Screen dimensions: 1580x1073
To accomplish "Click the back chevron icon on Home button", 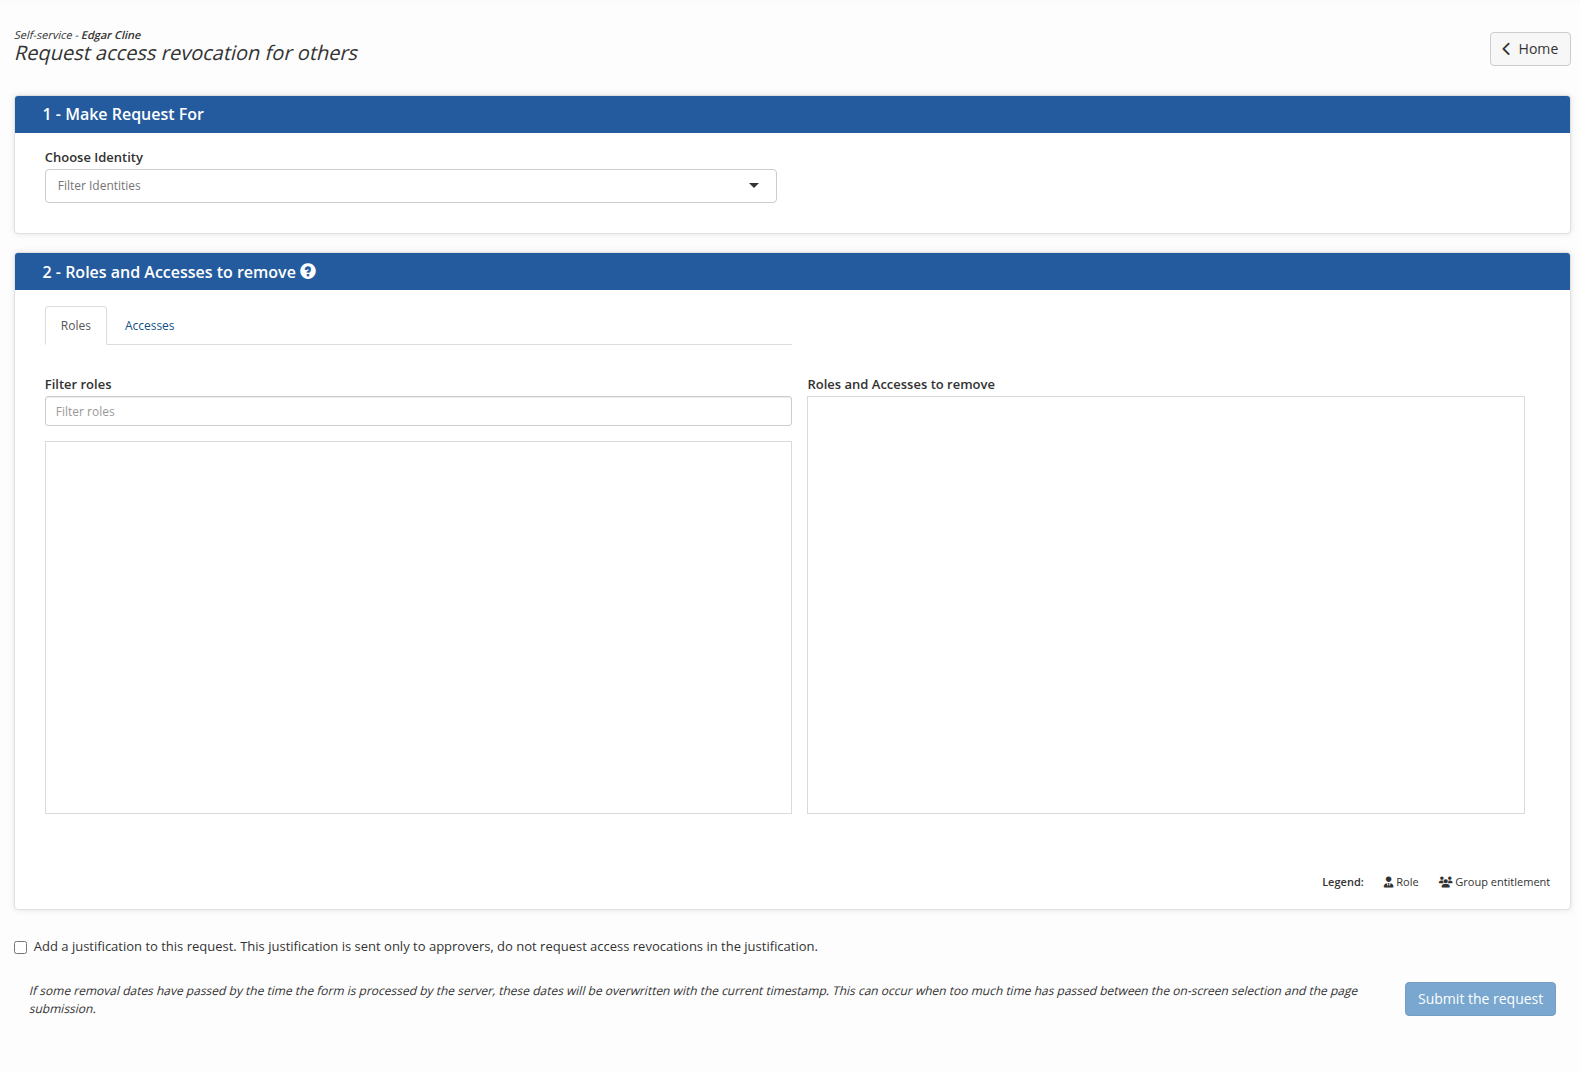I will click(1506, 49).
